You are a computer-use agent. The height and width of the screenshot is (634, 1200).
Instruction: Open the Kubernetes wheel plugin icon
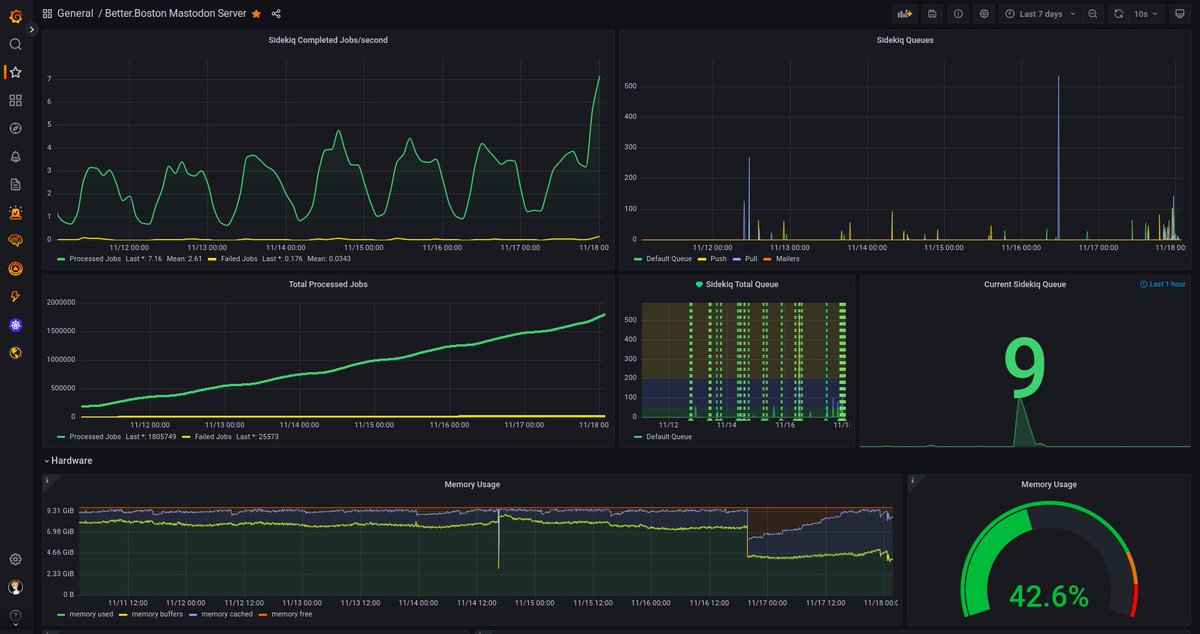point(15,324)
